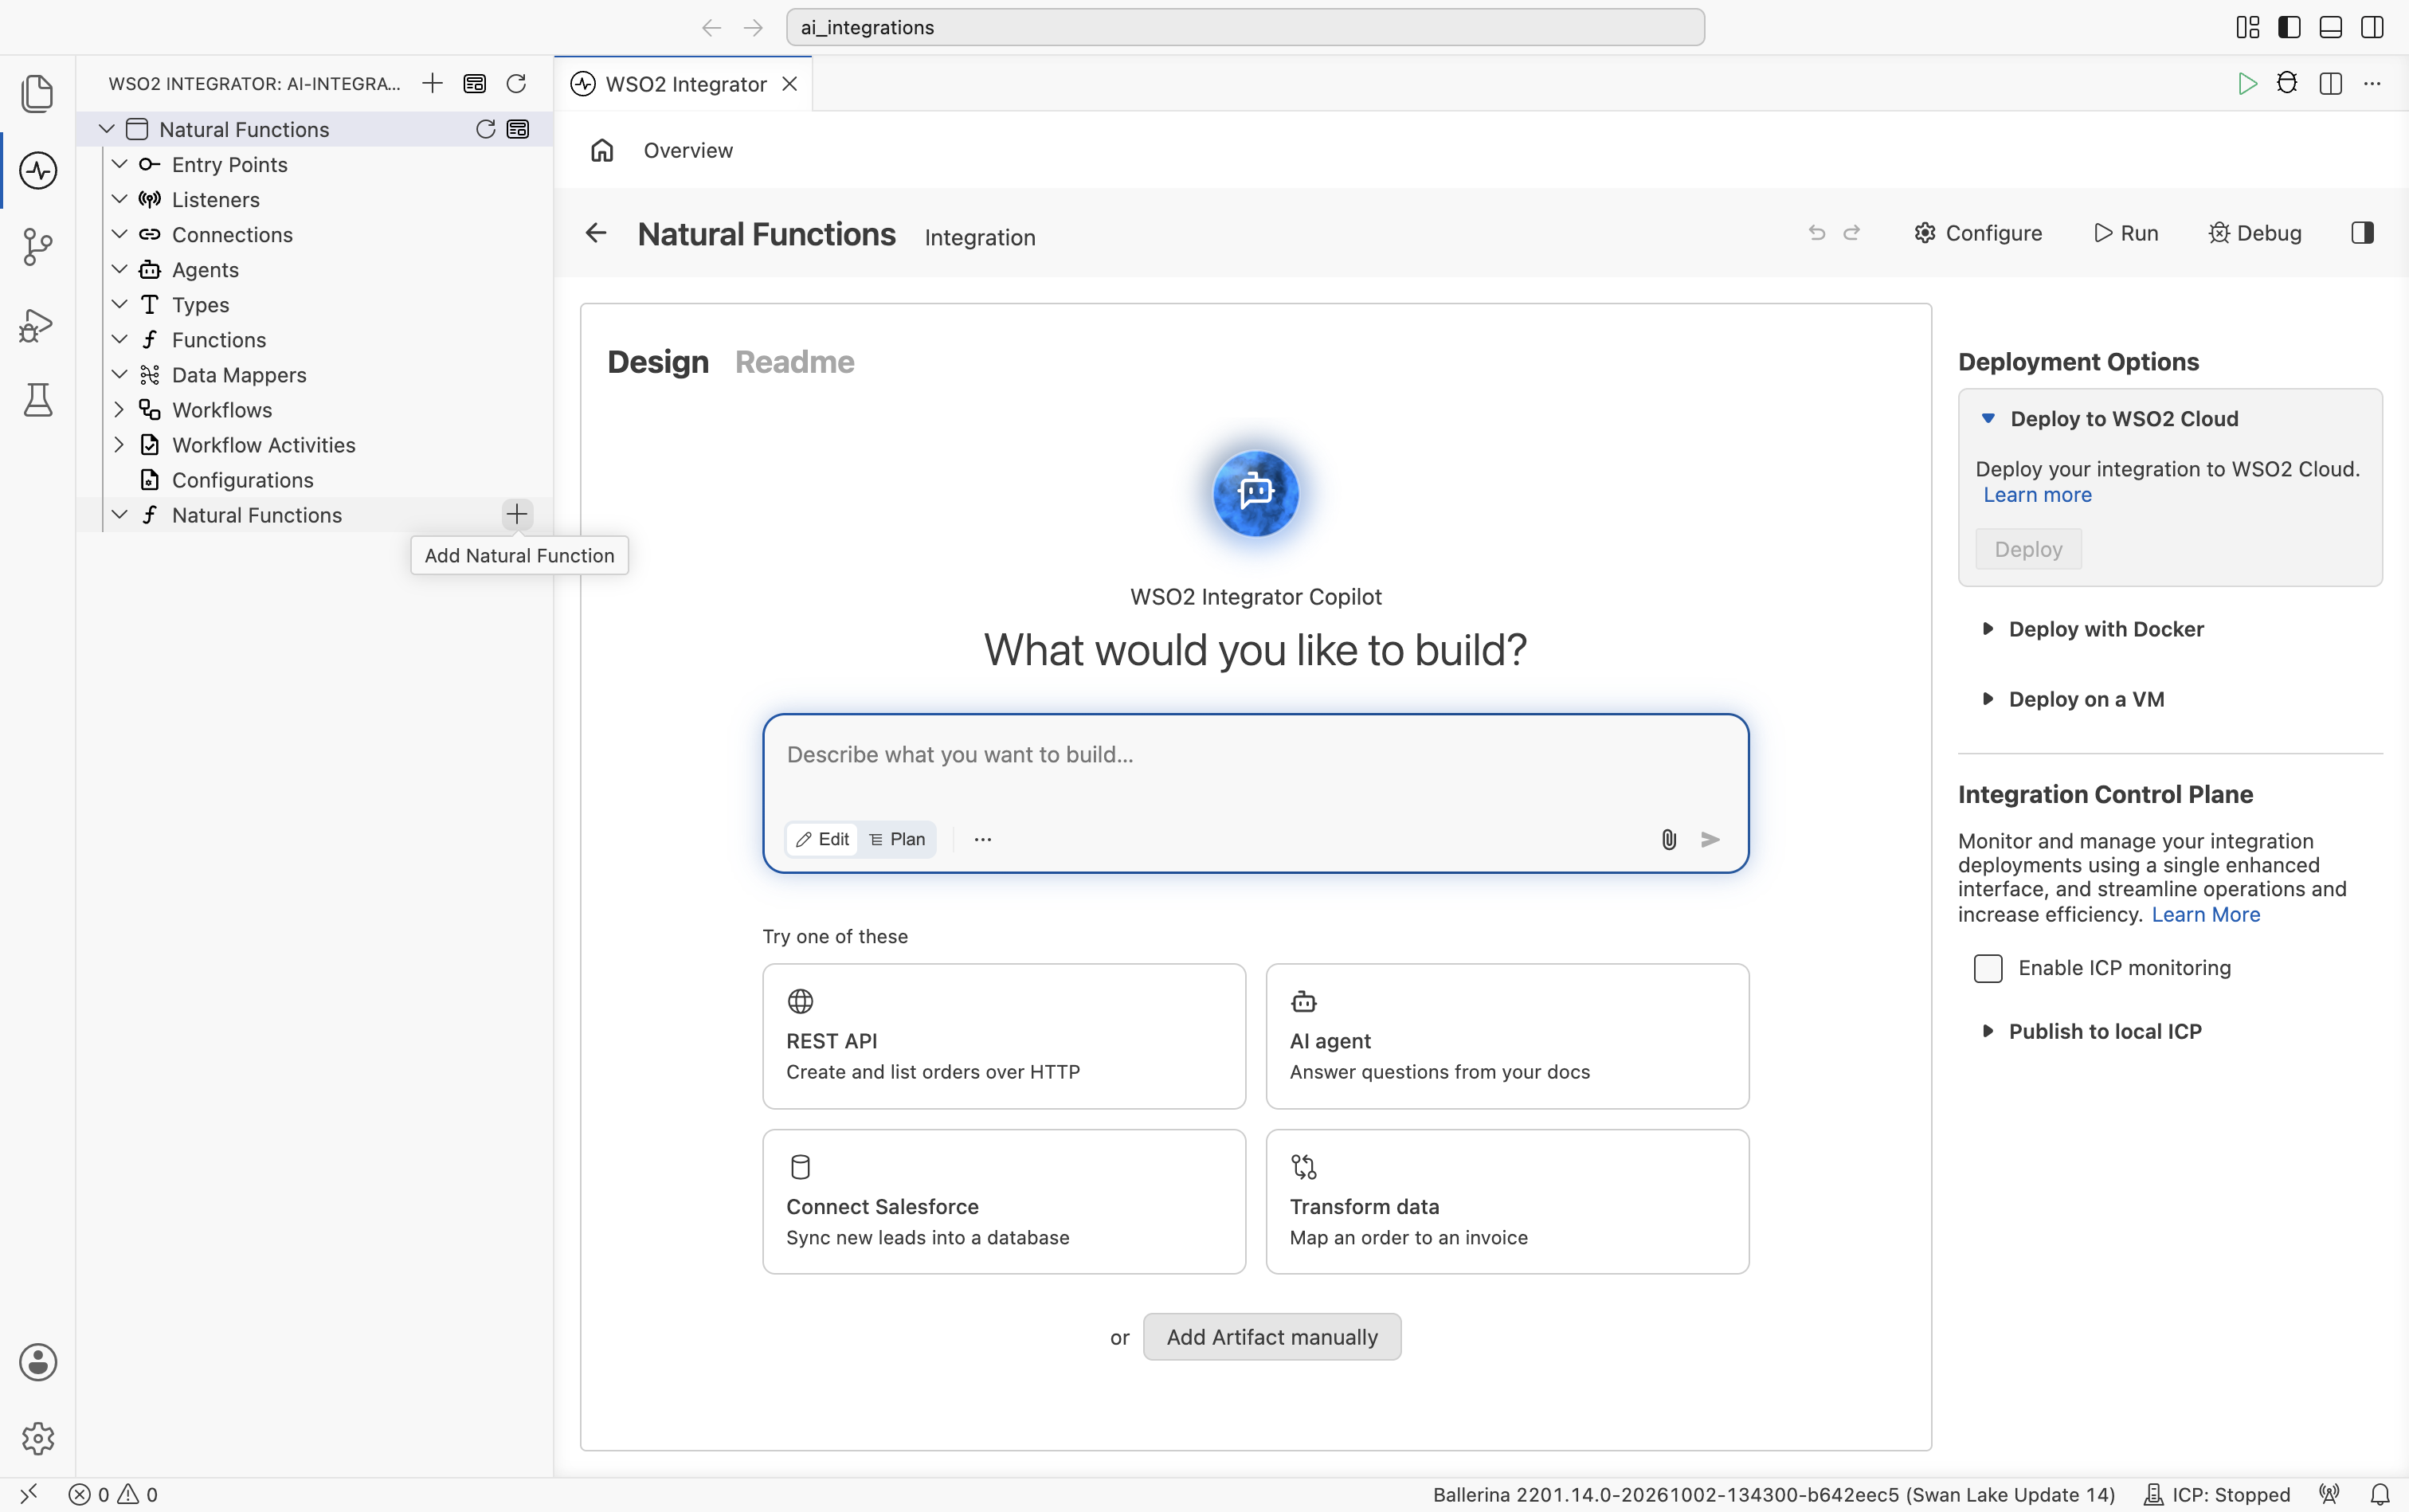Click the refresh icon in sidebar header
2409x1512 pixels.
pyautogui.click(x=516, y=83)
